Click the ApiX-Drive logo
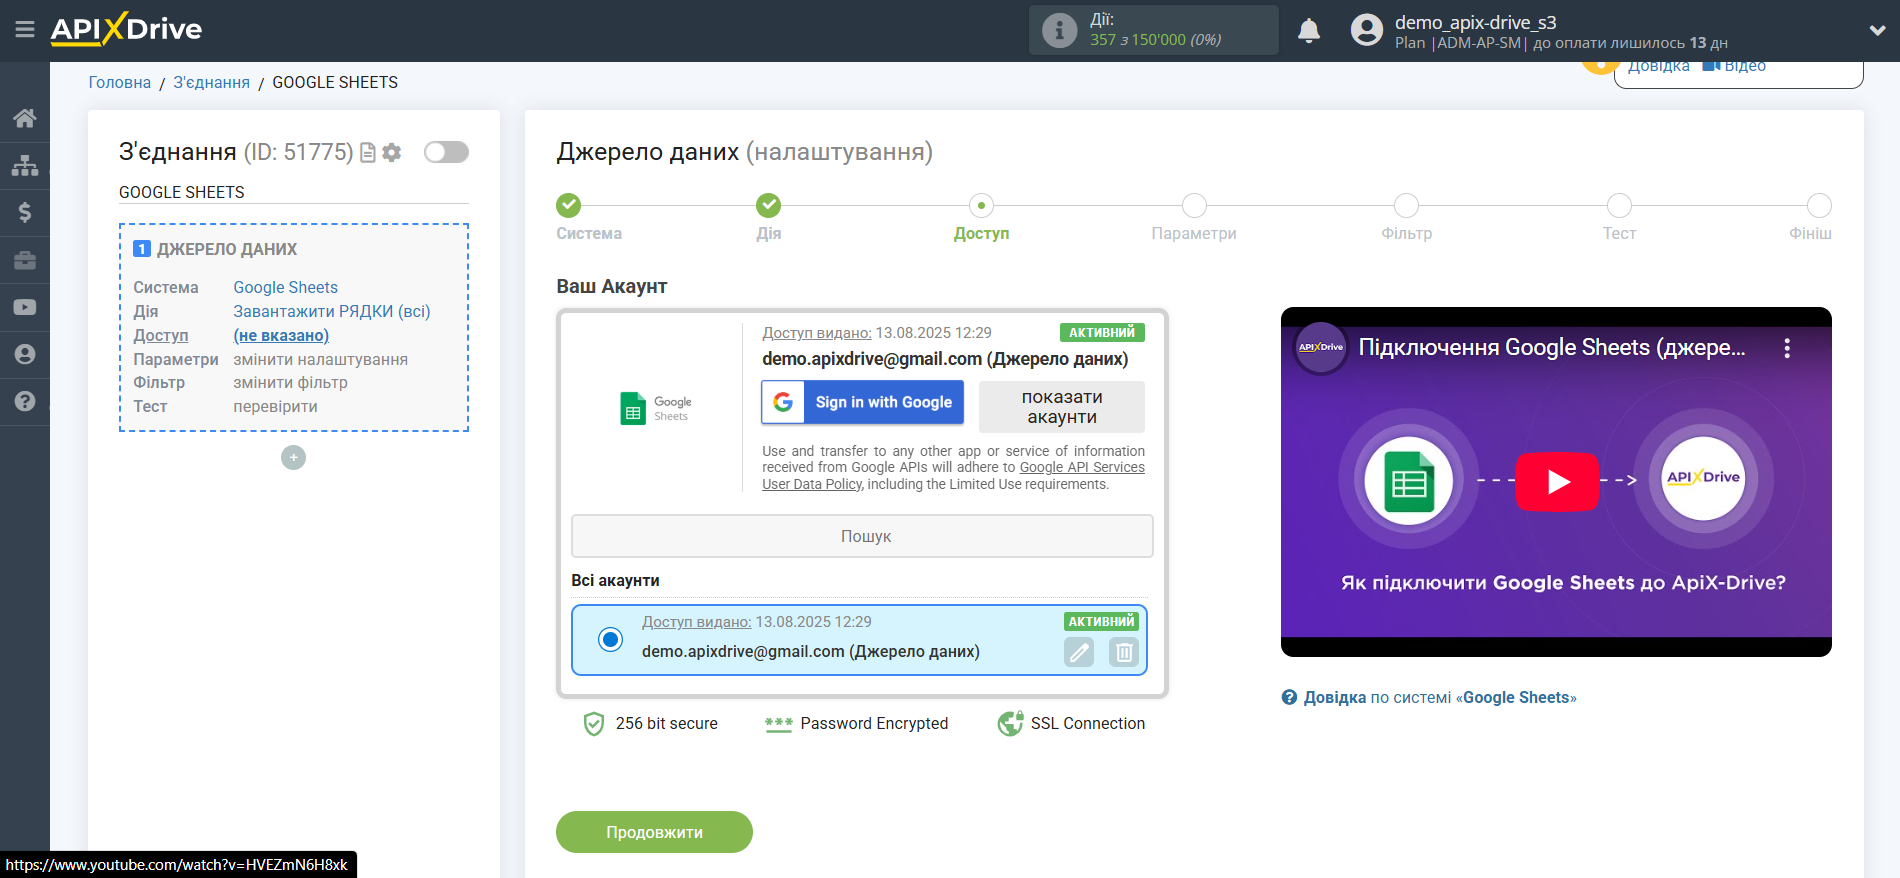Screen dimensions: 1900x878 126,29
